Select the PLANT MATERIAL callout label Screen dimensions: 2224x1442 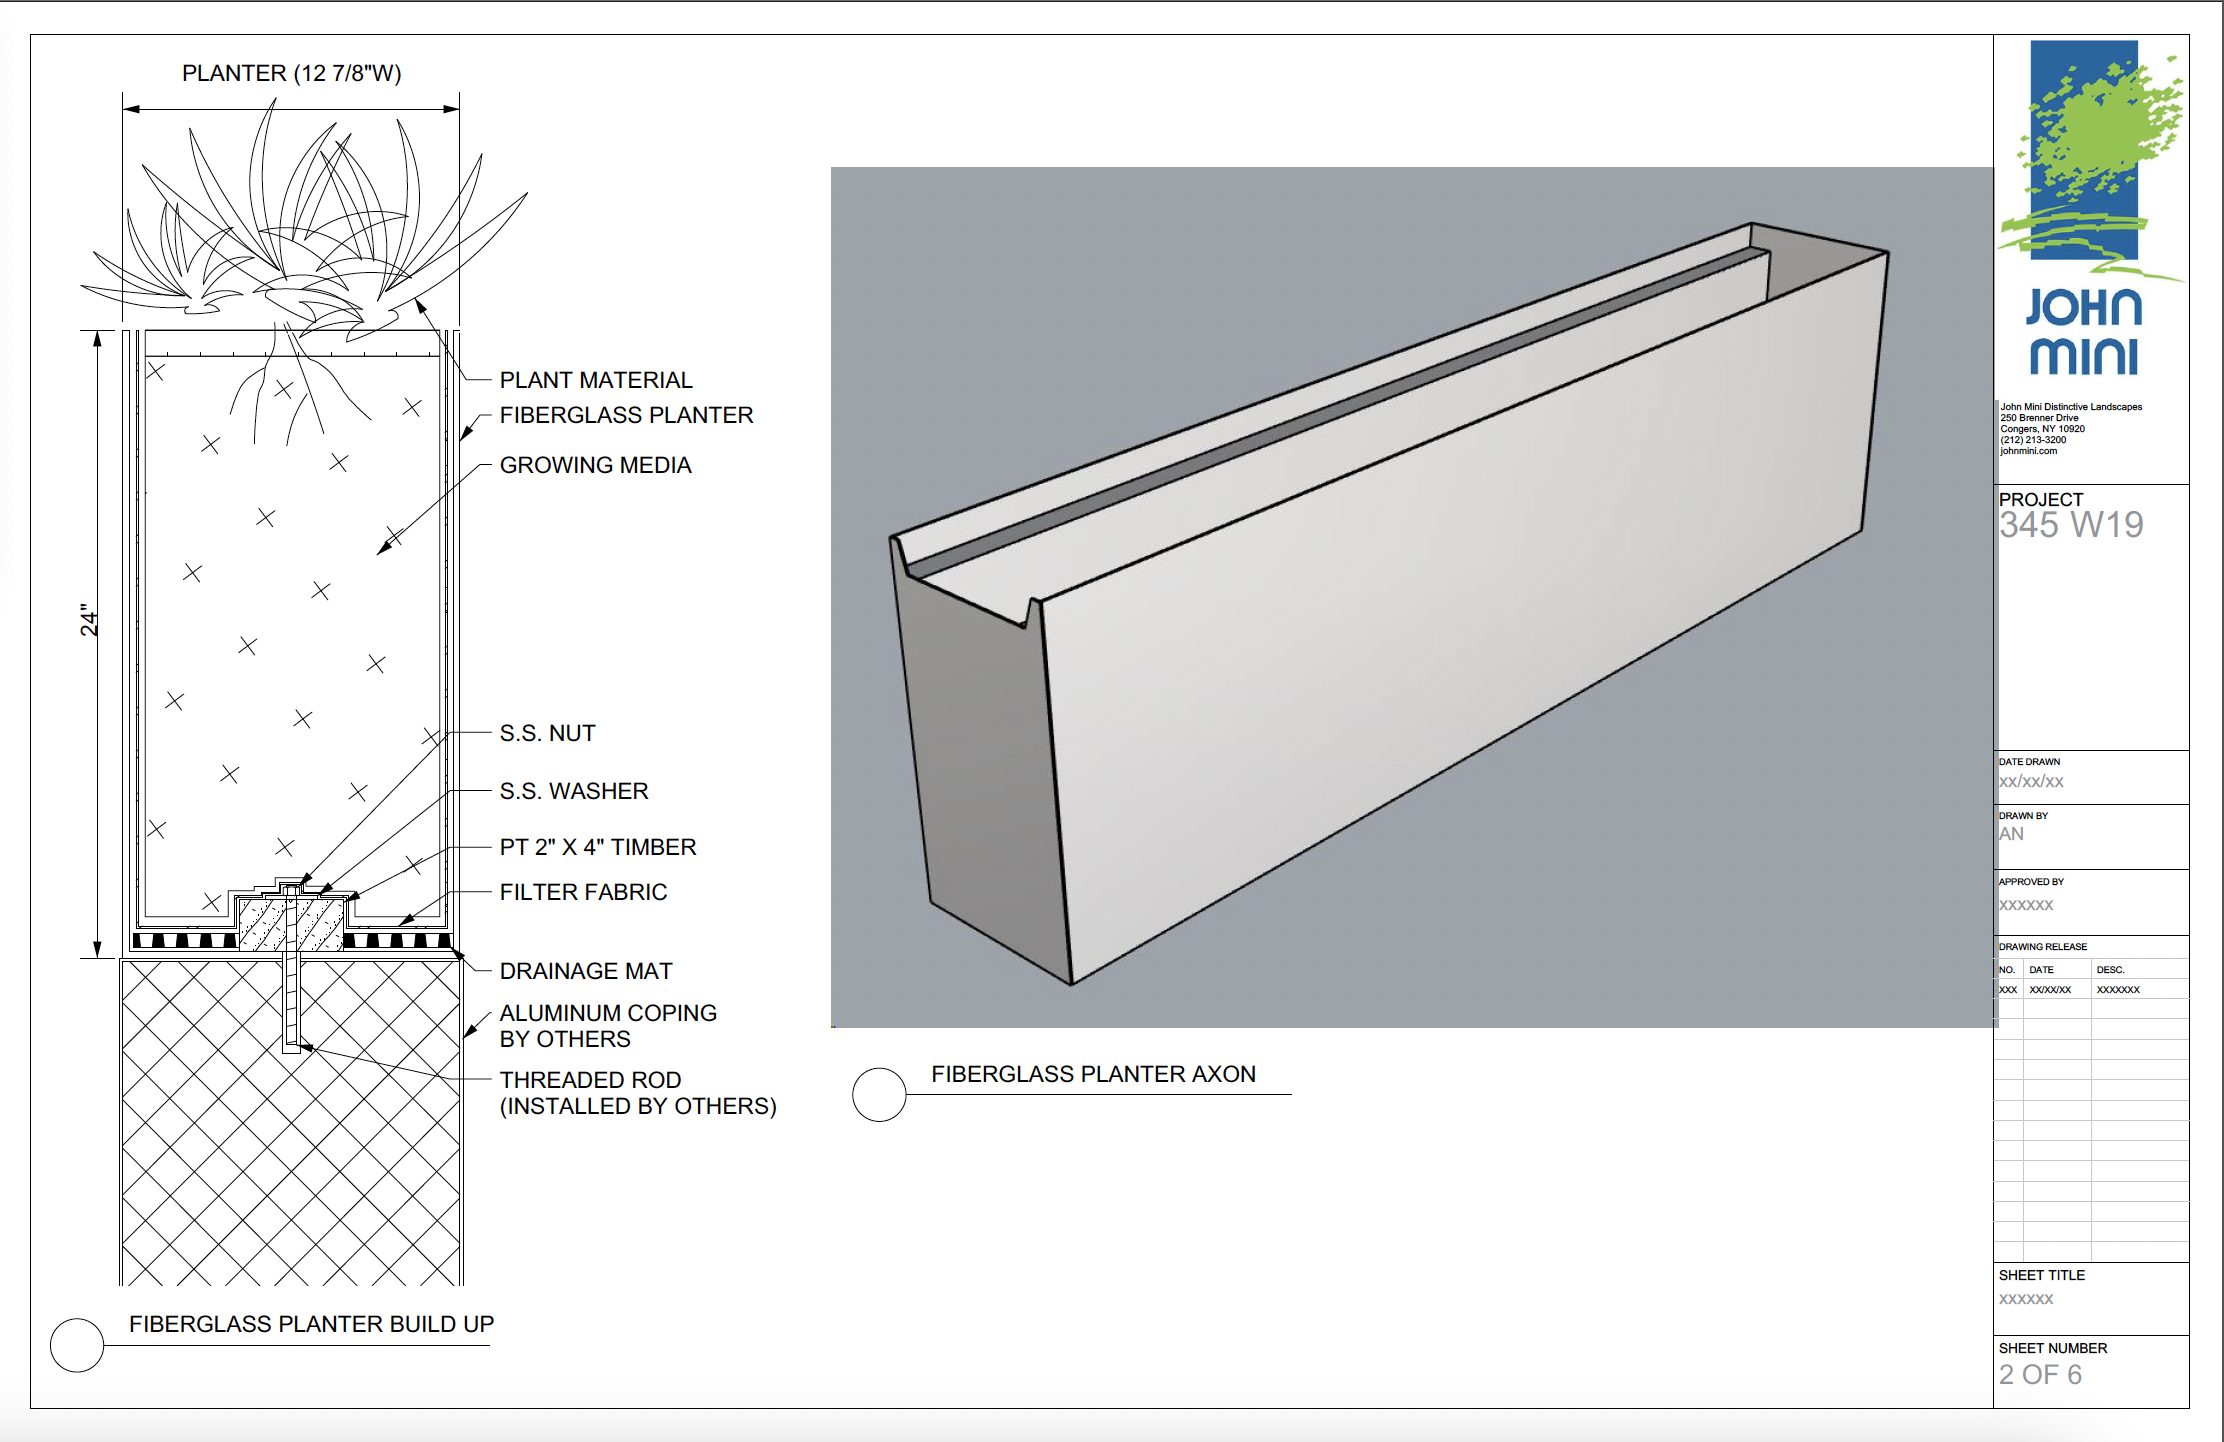[x=596, y=380]
